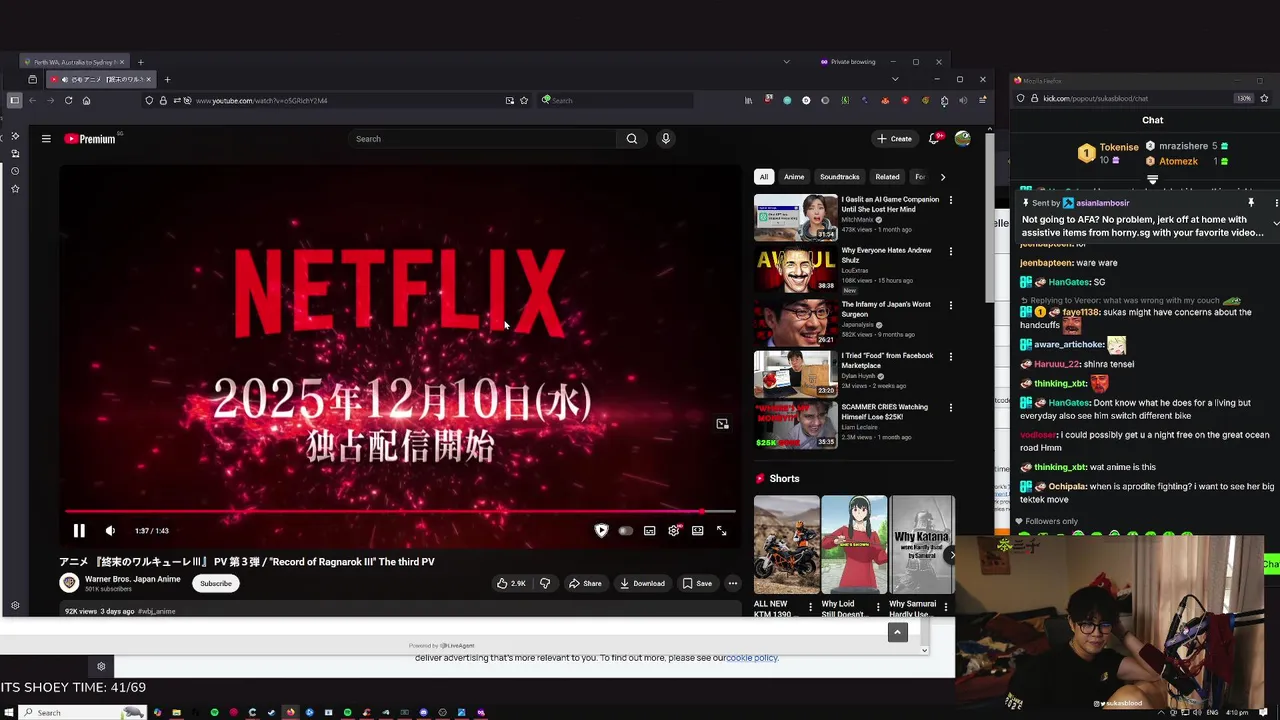Unpin the pinned chat message

(x=1250, y=203)
